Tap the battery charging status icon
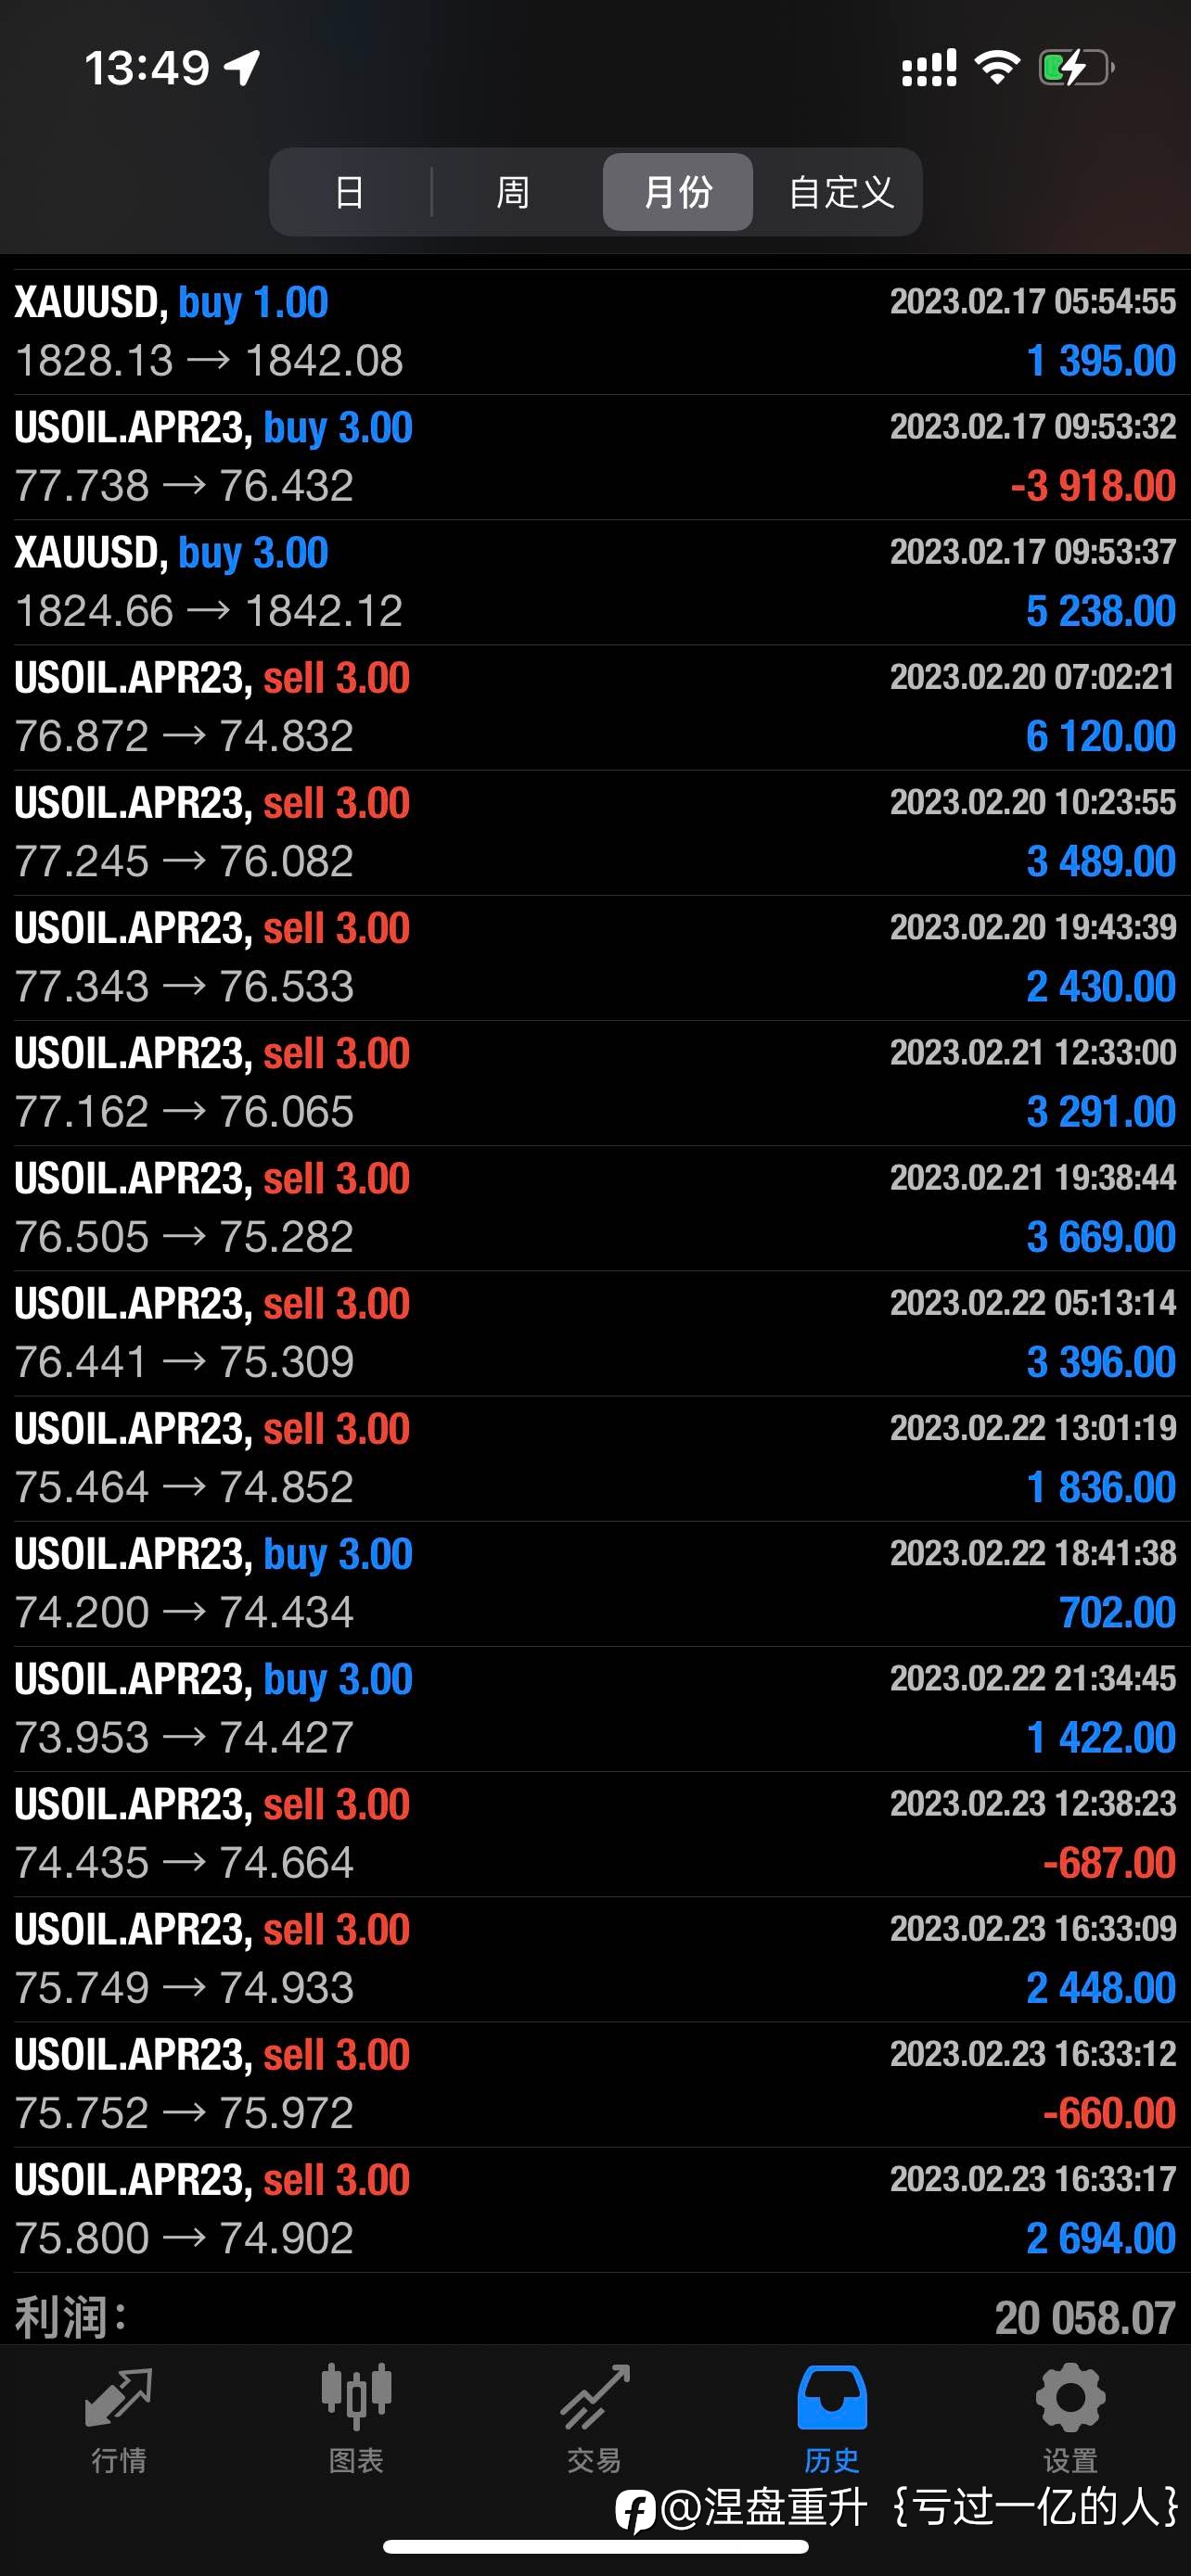 point(1077,68)
